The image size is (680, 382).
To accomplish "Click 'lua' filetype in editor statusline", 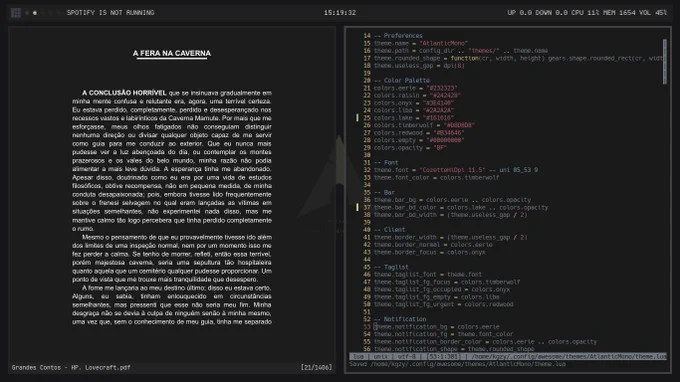I will pyautogui.click(x=358, y=356).
